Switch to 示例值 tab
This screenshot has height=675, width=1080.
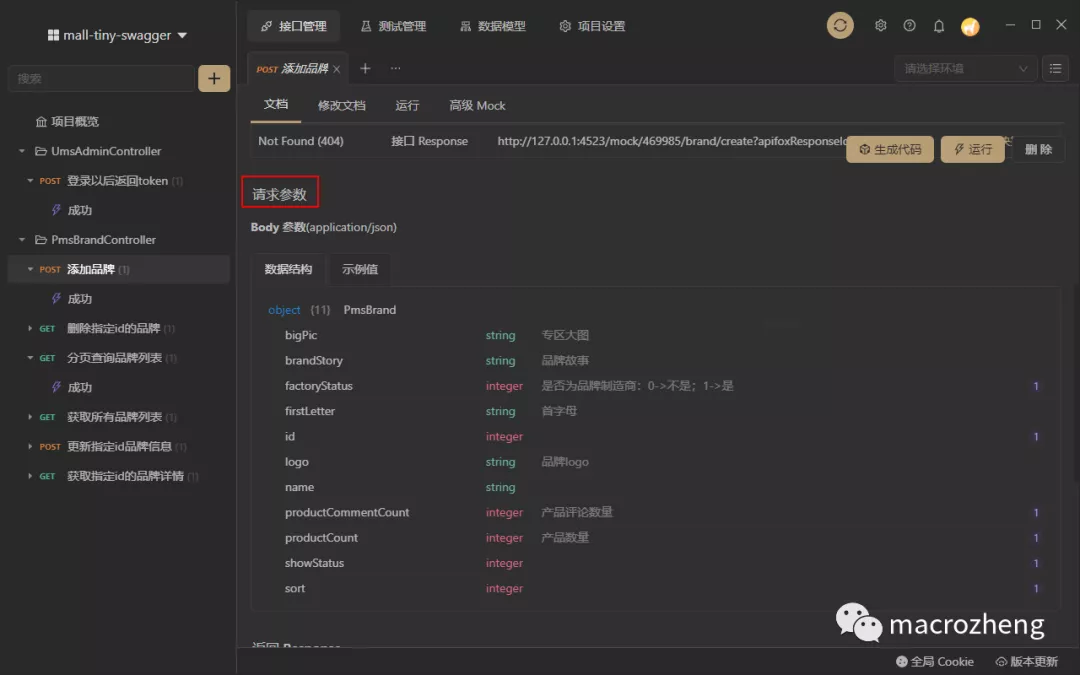360,269
